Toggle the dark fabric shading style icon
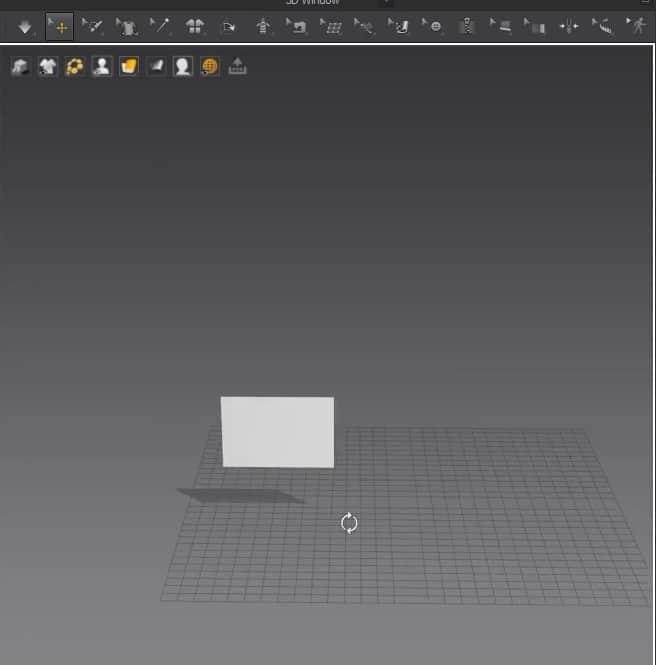 156,66
